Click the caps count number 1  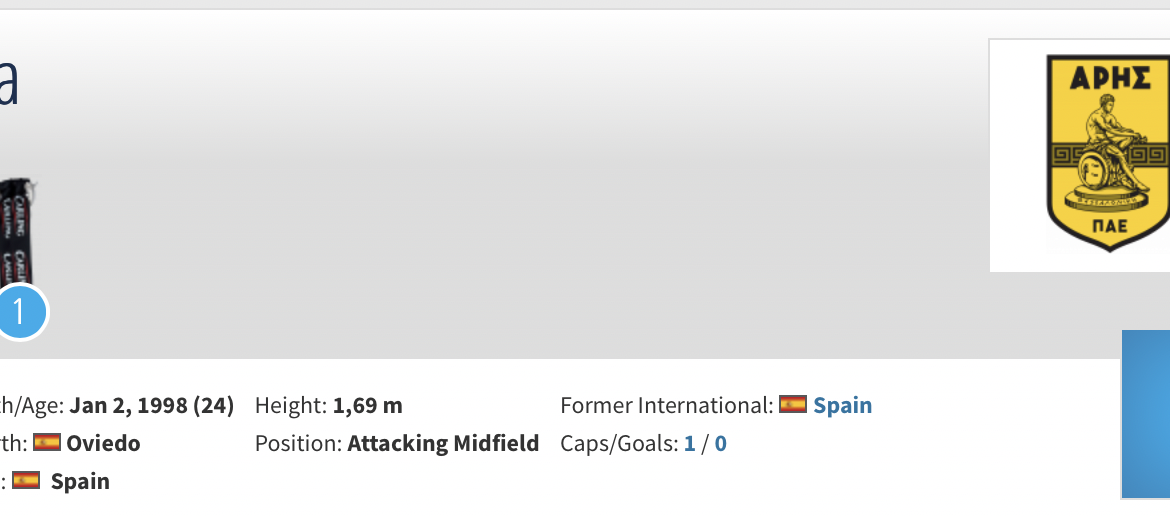[x=690, y=443]
